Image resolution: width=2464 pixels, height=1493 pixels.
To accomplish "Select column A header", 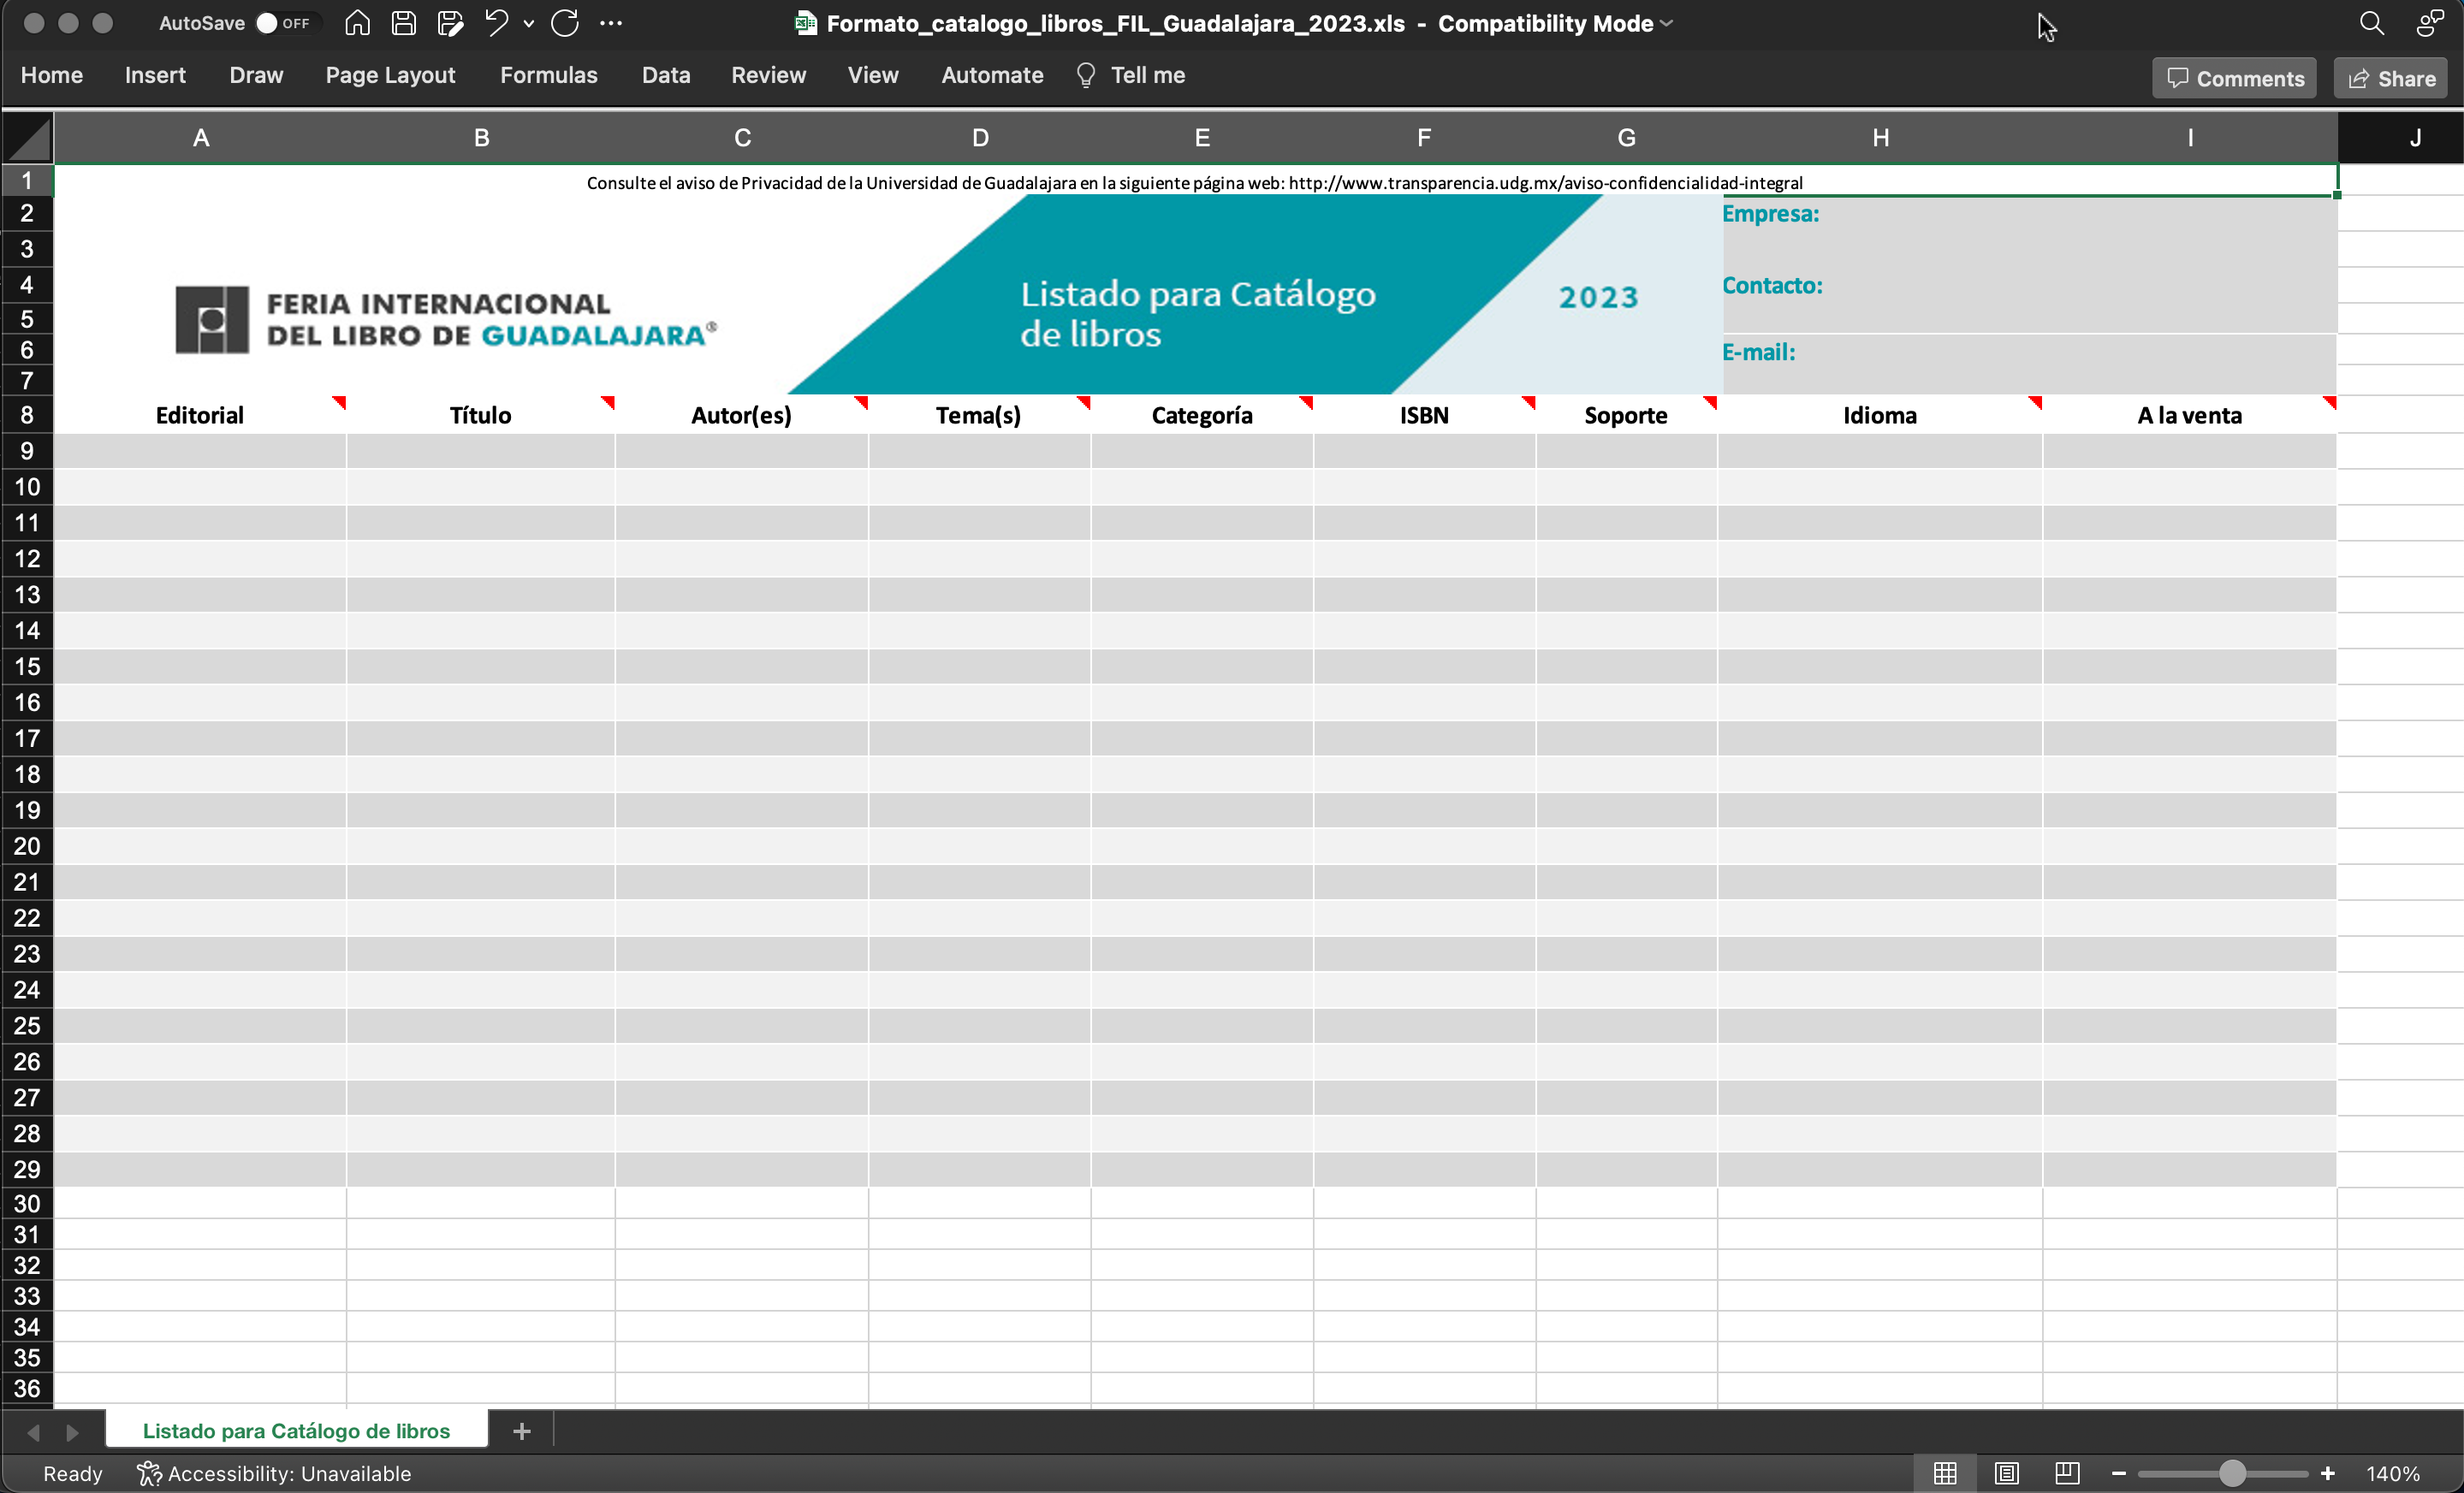I will [x=201, y=138].
